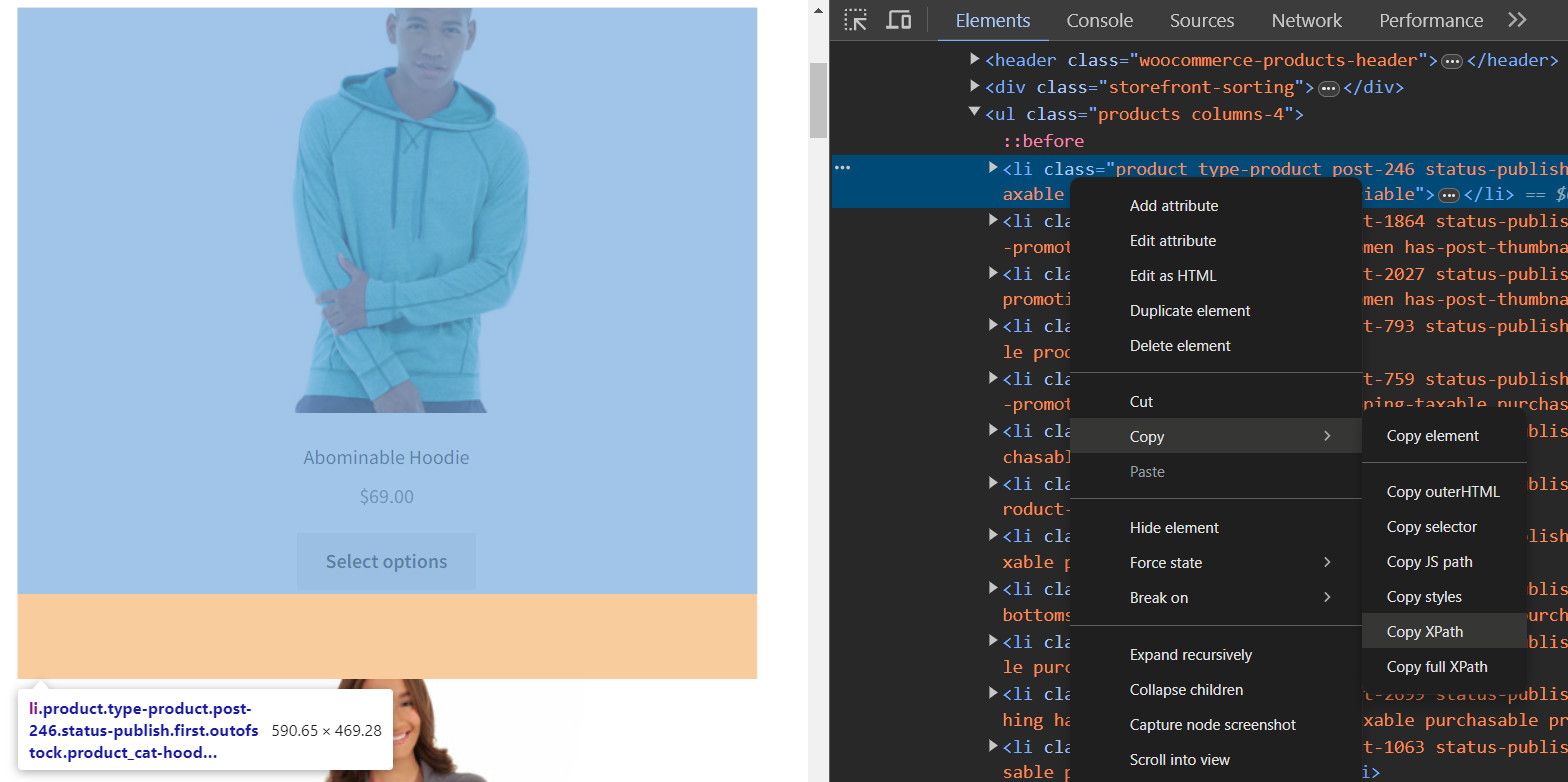Viewport: 1568px width, 782px height.
Task: Choose Cut from context menu
Action: pyautogui.click(x=1216, y=402)
